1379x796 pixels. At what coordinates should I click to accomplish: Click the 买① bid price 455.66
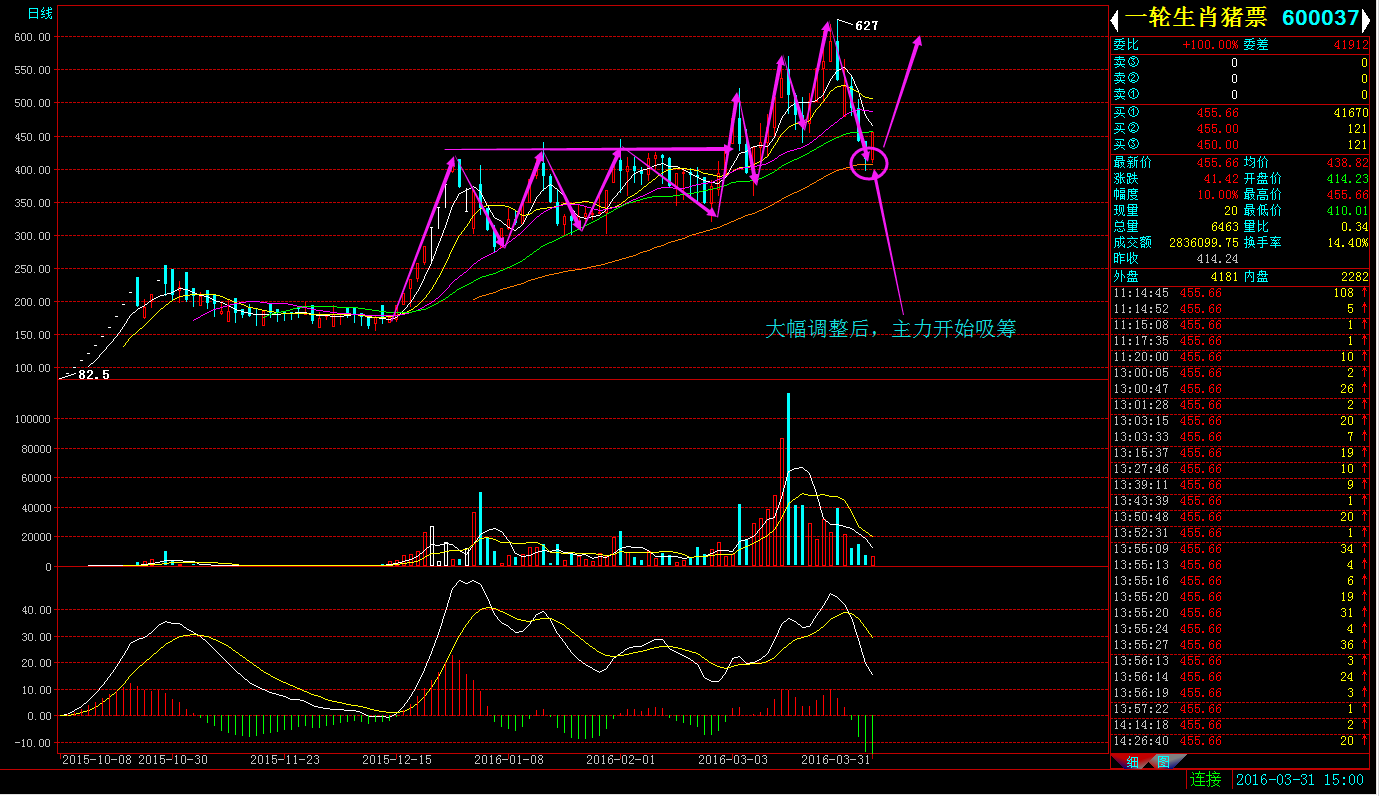click(x=1216, y=114)
